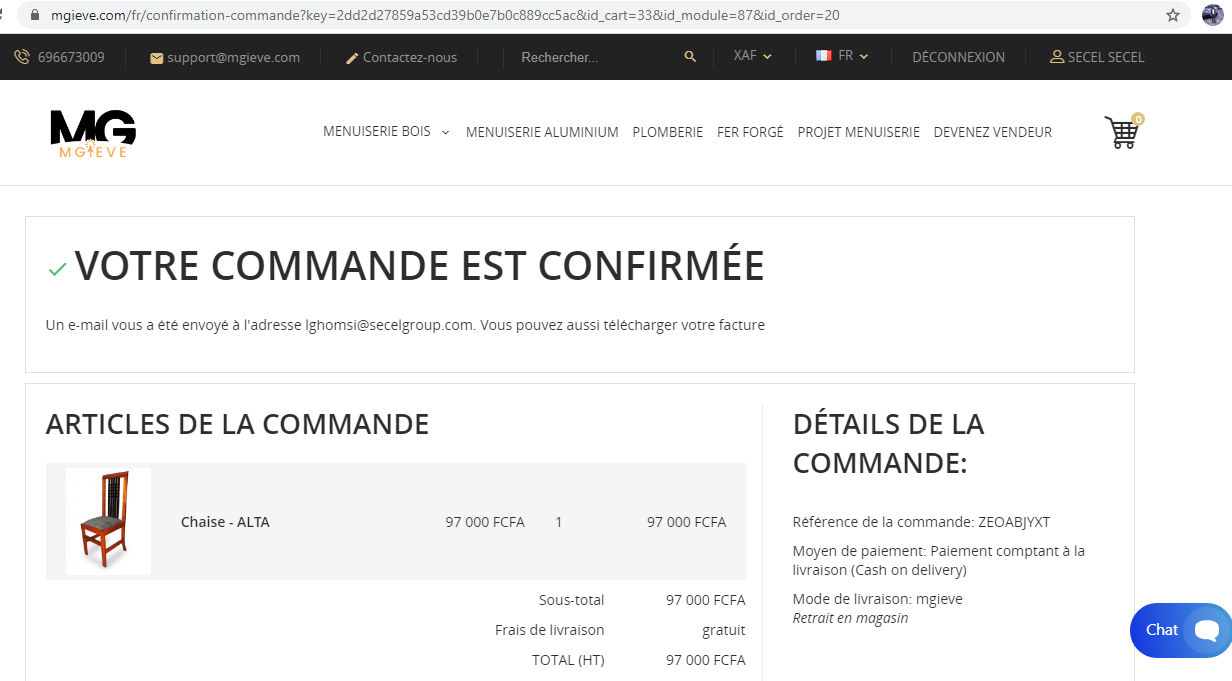
Task: Expand the FR language dropdown
Action: click(x=853, y=56)
